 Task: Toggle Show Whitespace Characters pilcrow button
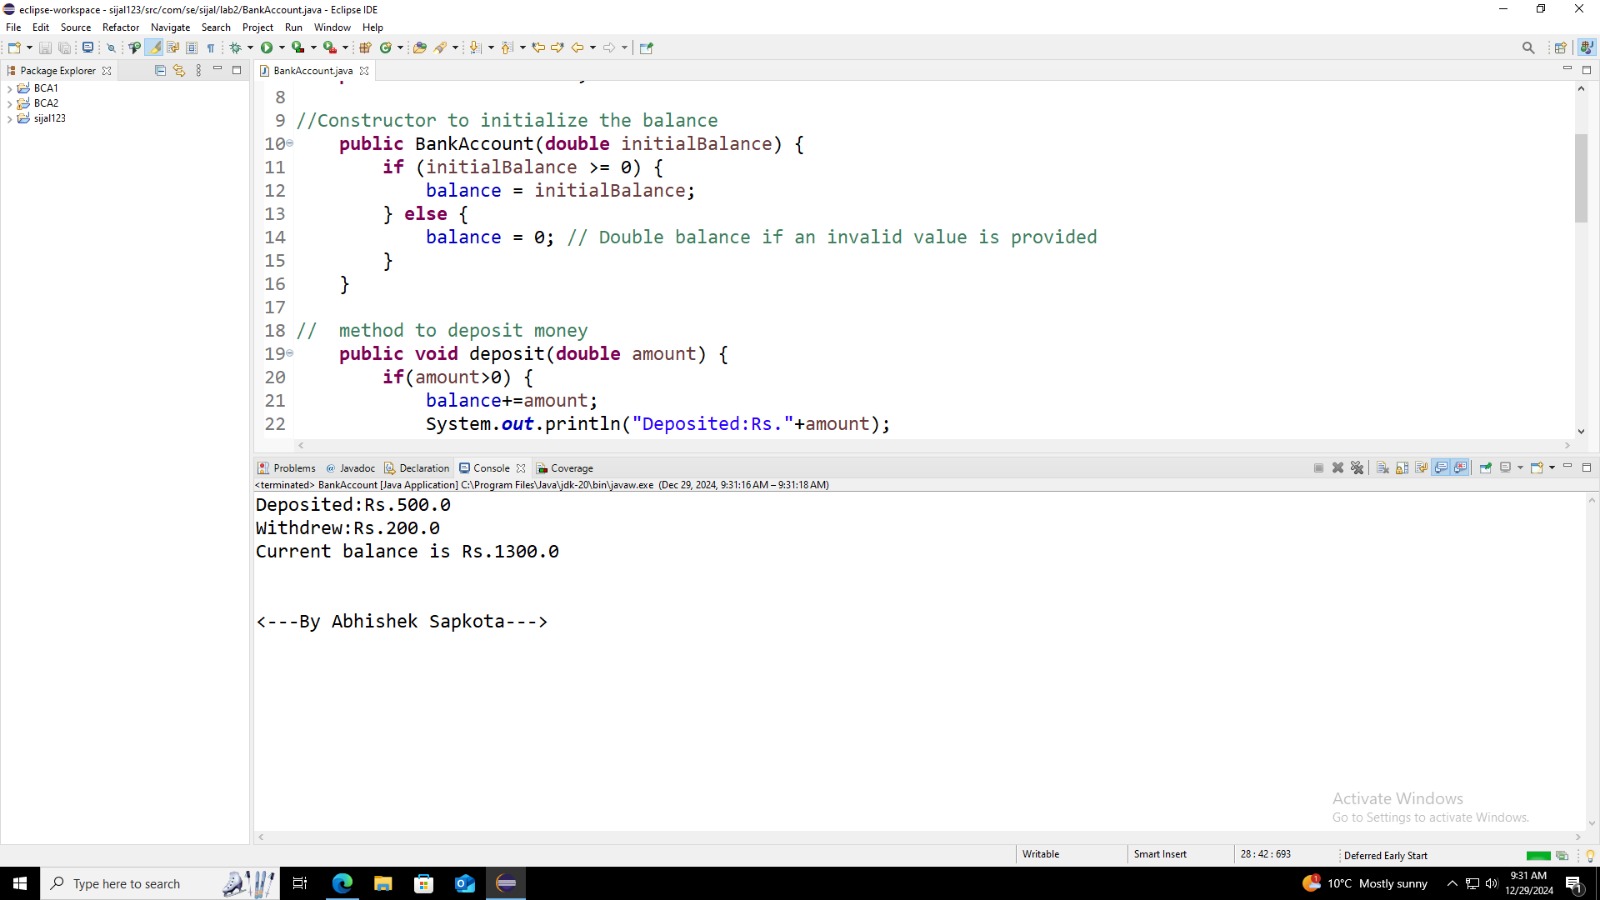tap(211, 47)
